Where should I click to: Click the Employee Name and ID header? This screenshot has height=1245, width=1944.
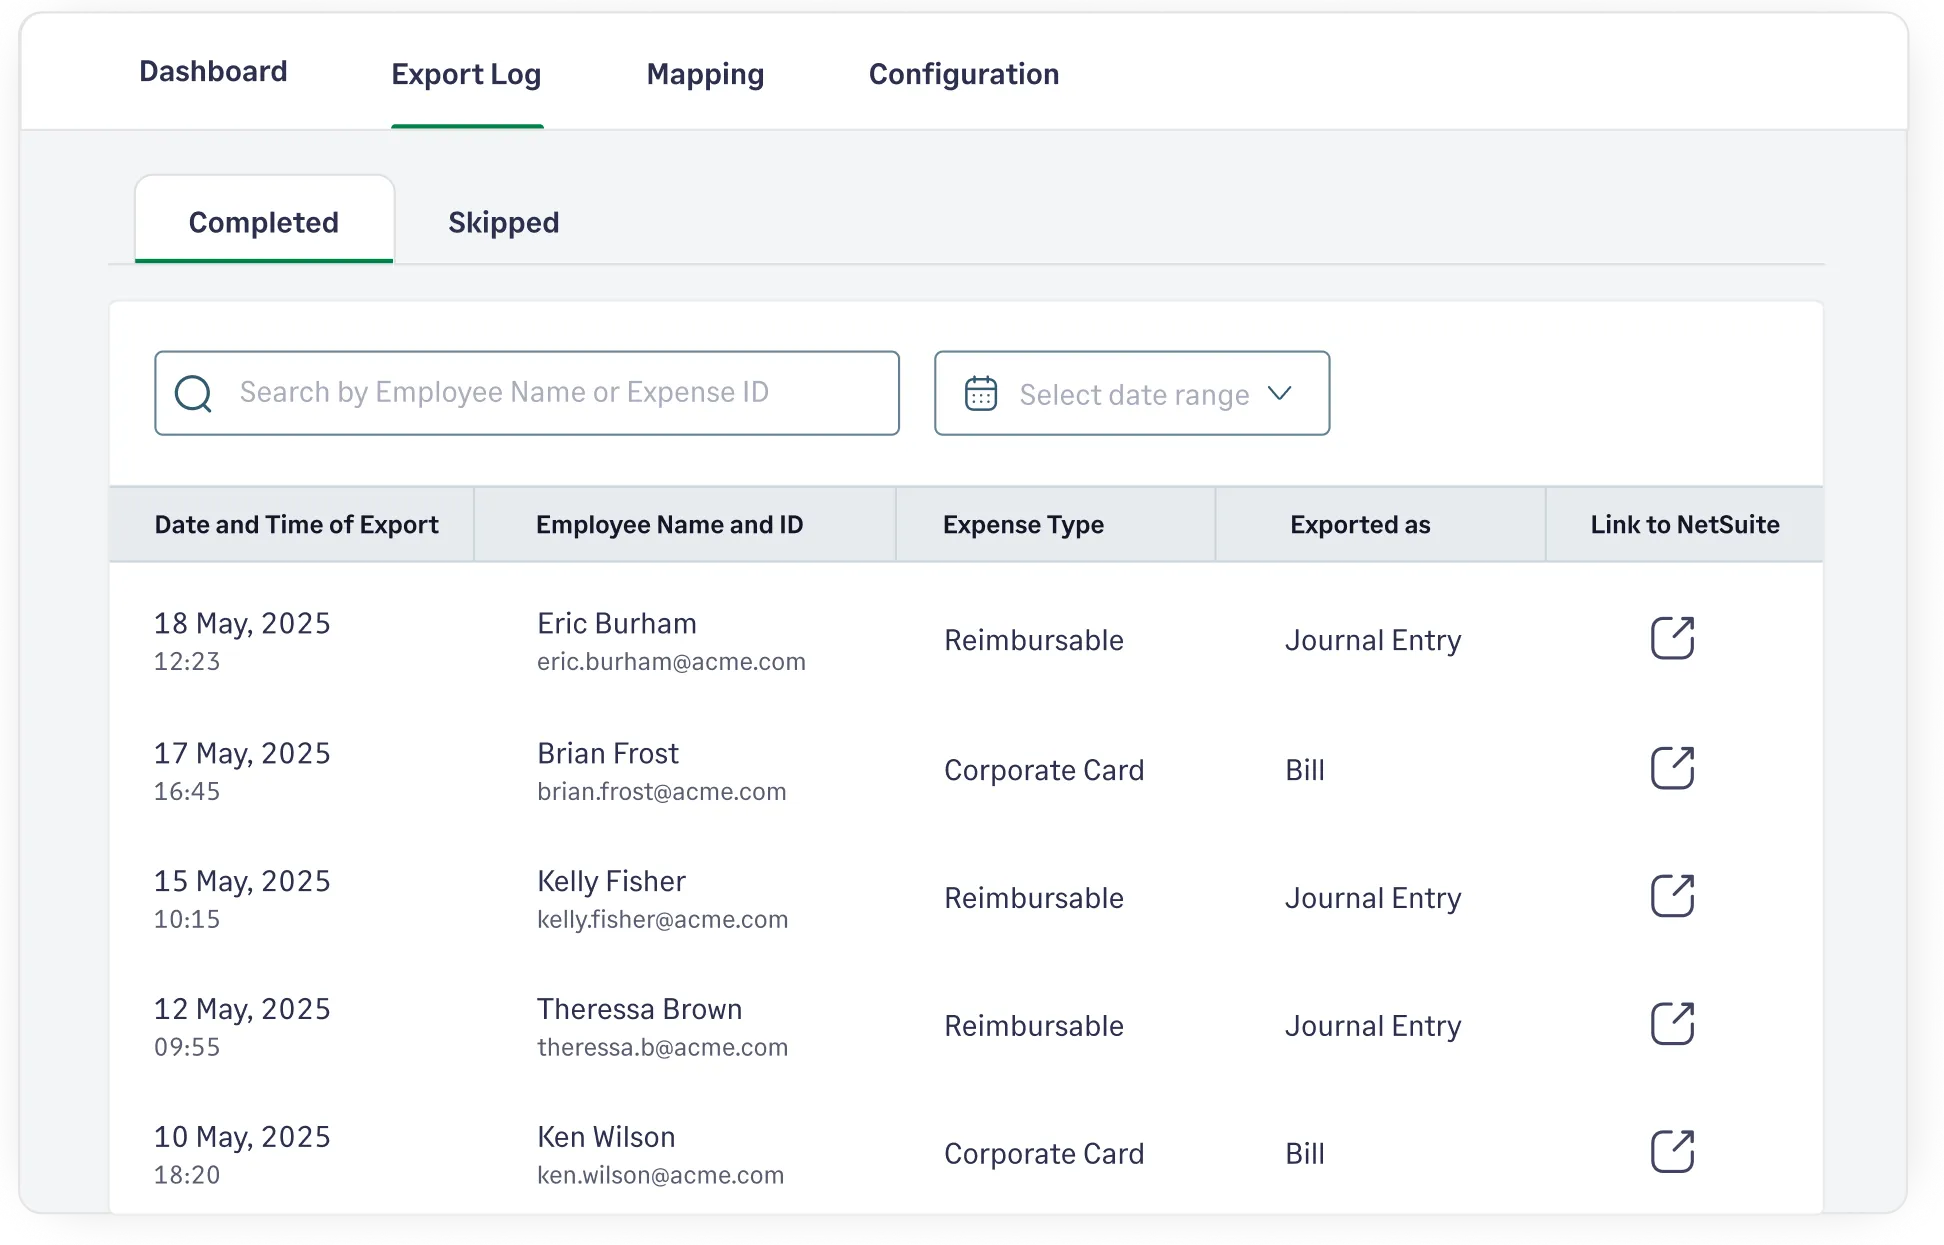669,524
